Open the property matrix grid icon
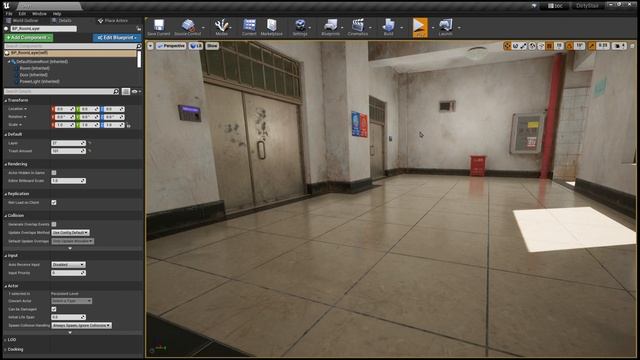 pyautogui.click(x=126, y=91)
